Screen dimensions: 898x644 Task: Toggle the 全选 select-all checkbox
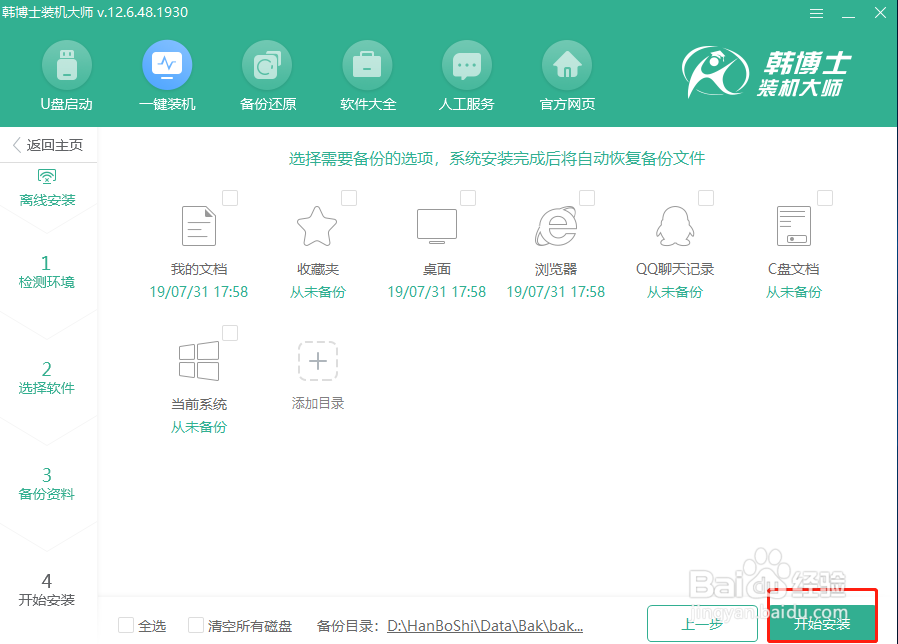click(x=124, y=625)
